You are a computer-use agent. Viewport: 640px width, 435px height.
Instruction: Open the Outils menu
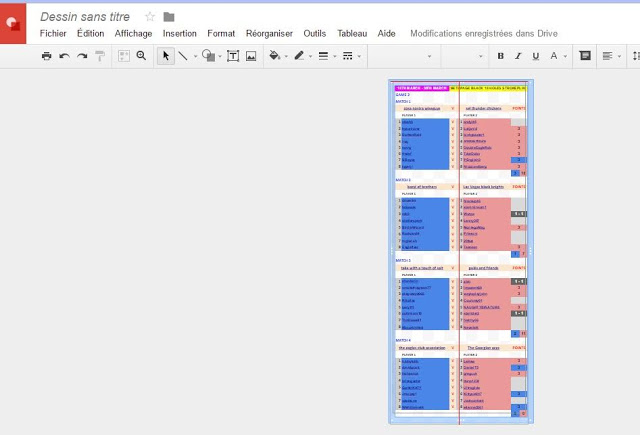click(x=315, y=33)
